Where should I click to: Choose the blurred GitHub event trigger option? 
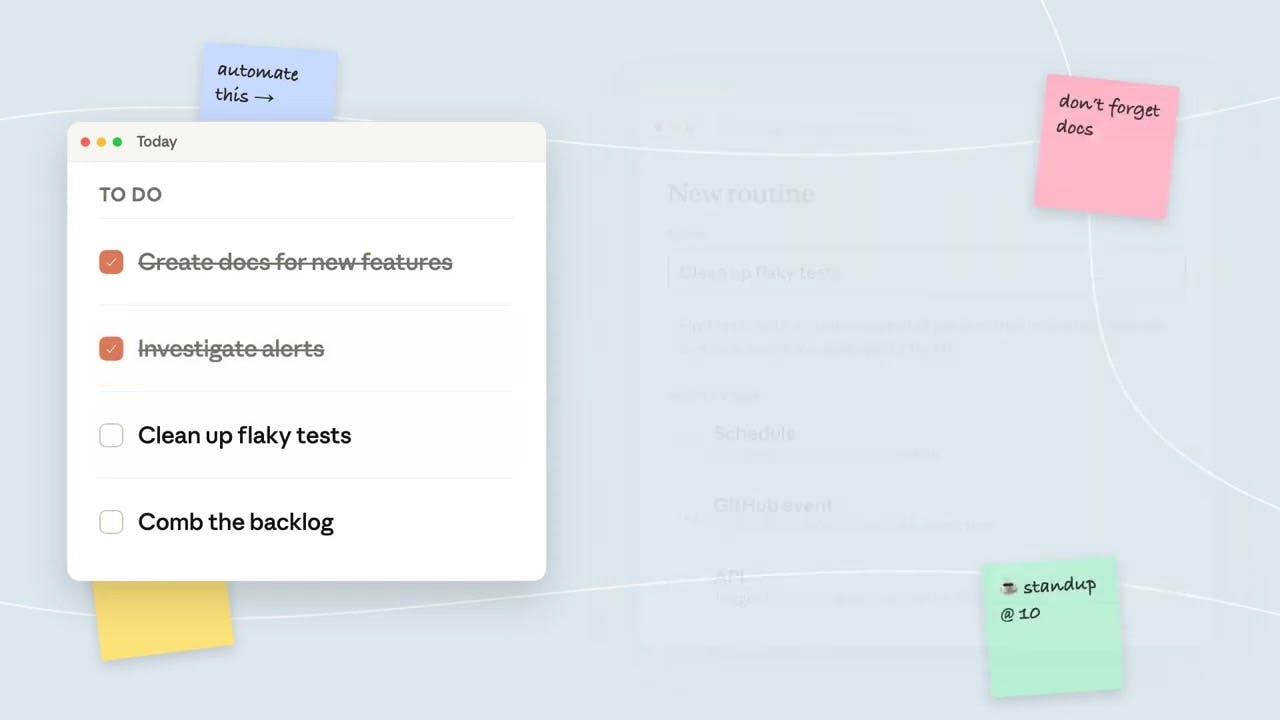coord(772,506)
